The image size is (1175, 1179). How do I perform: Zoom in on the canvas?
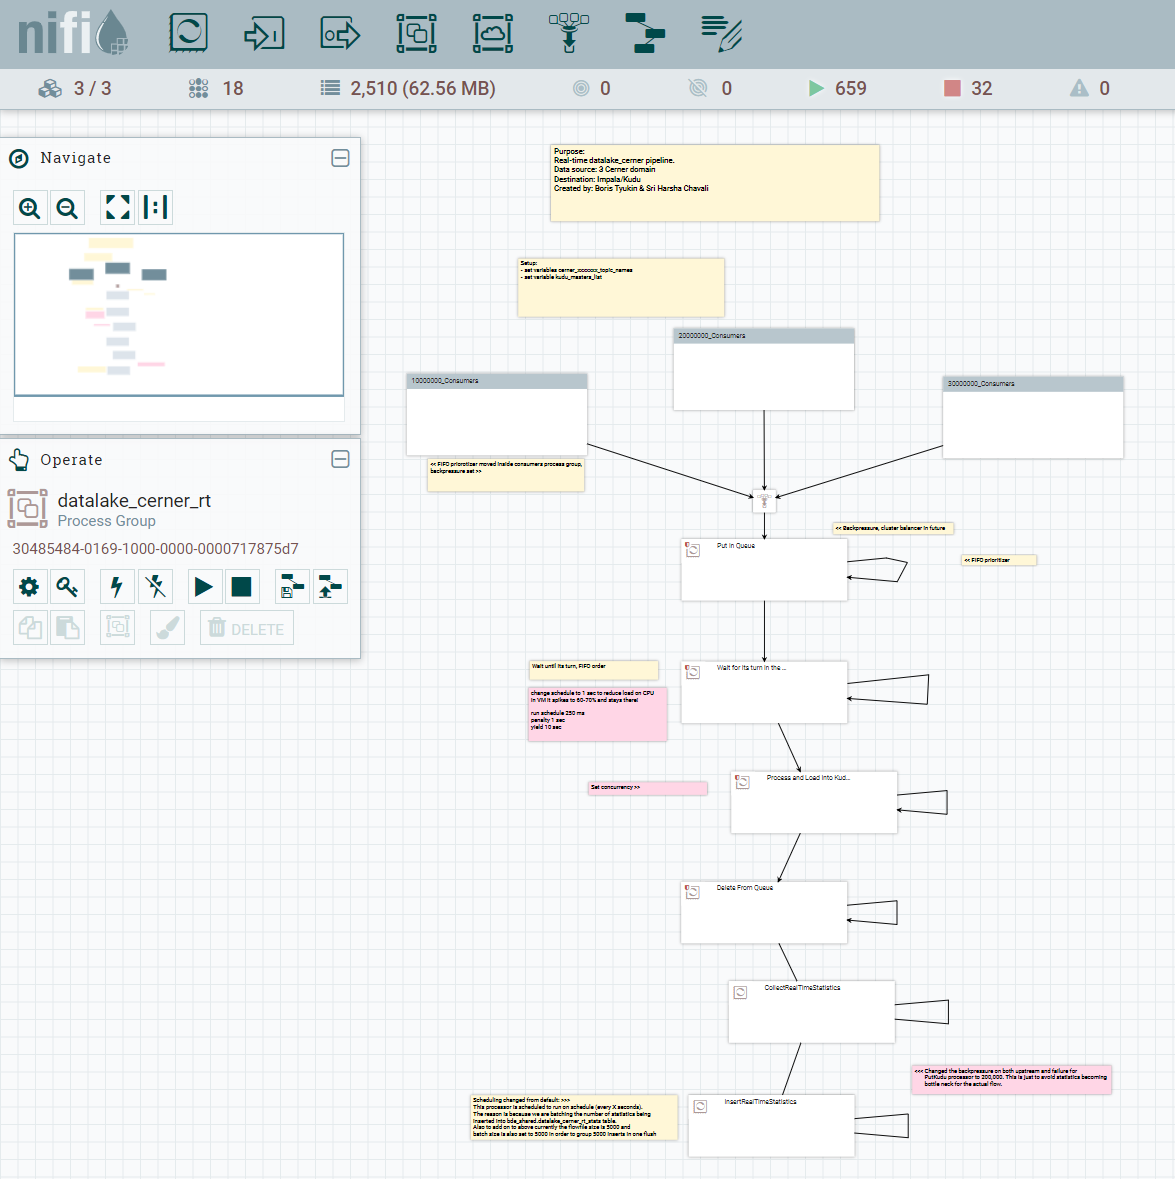tap(30, 208)
